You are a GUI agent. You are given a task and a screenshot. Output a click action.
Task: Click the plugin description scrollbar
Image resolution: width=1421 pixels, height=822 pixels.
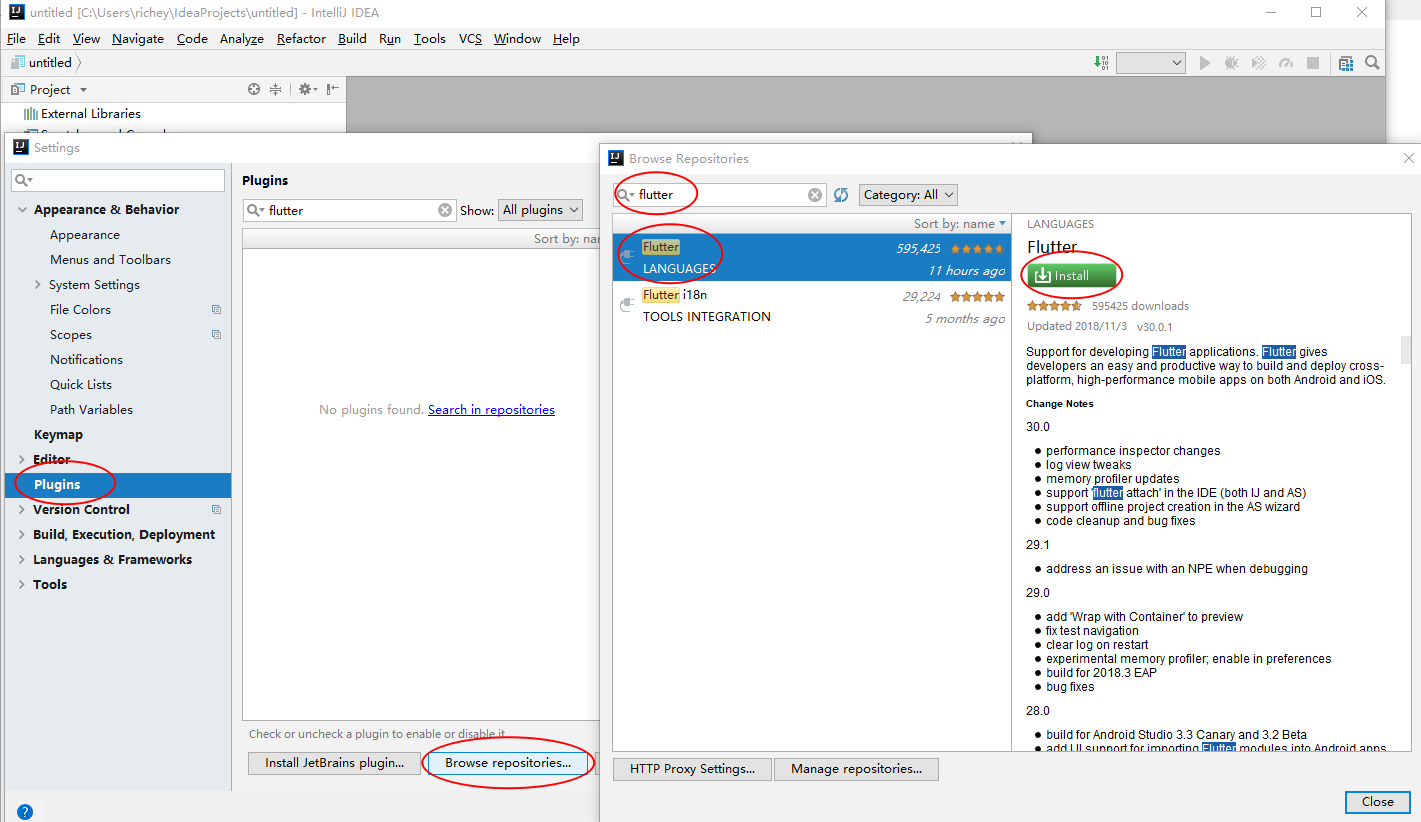1406,350
